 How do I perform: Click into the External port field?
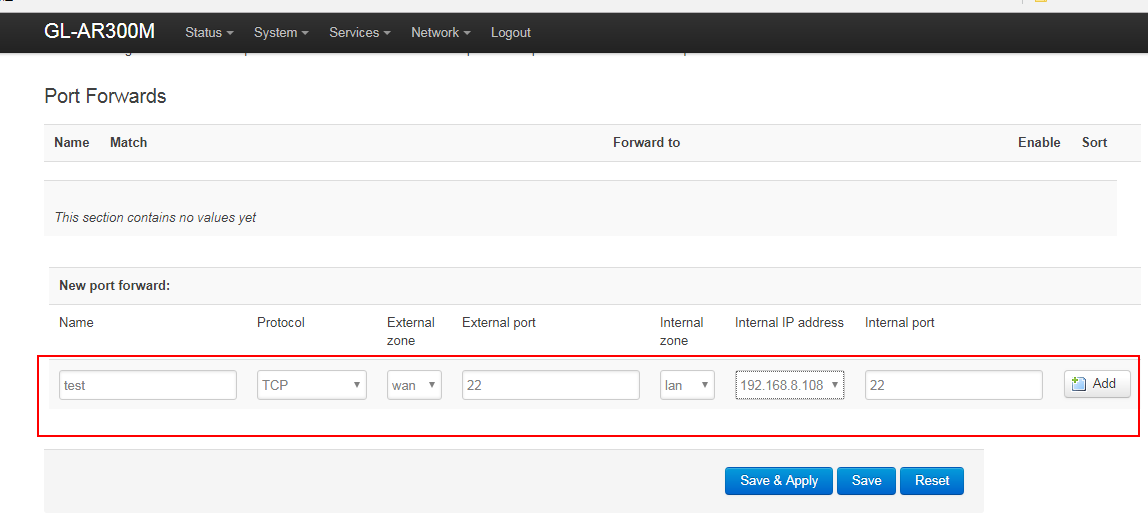550,385
